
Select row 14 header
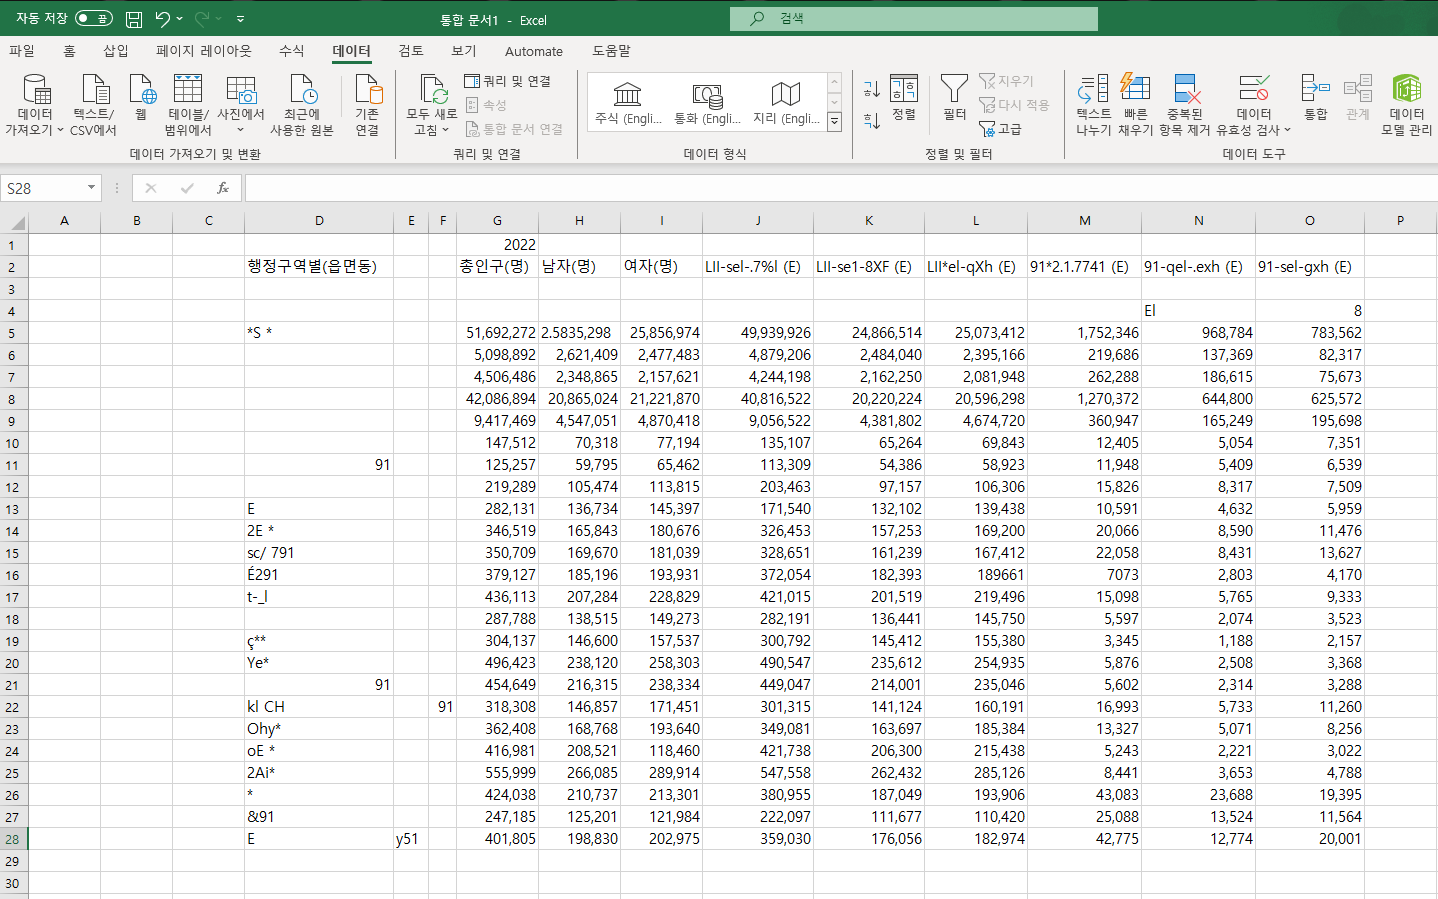[x=13, y=531]
